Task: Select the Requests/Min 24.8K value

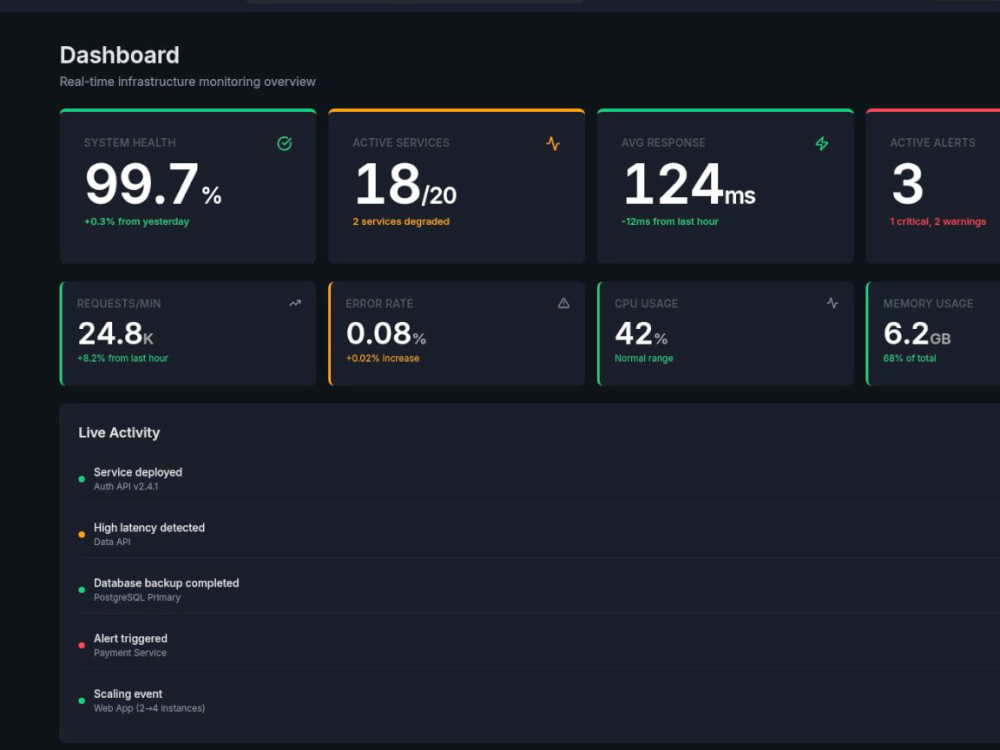Action: click(115, 334)
